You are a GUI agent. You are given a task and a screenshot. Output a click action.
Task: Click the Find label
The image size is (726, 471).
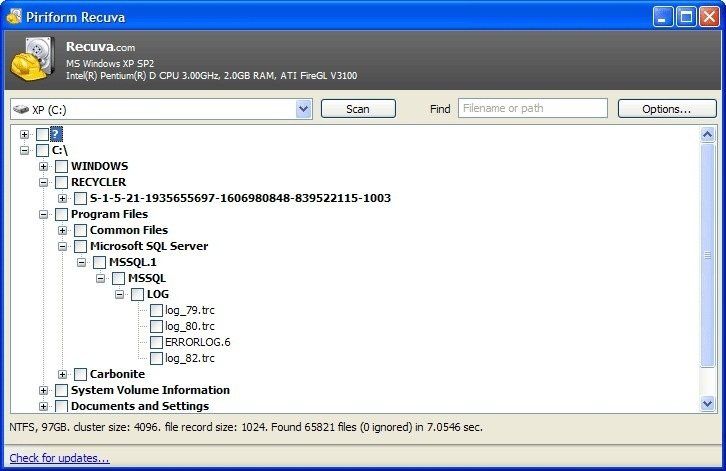point(440,109)
